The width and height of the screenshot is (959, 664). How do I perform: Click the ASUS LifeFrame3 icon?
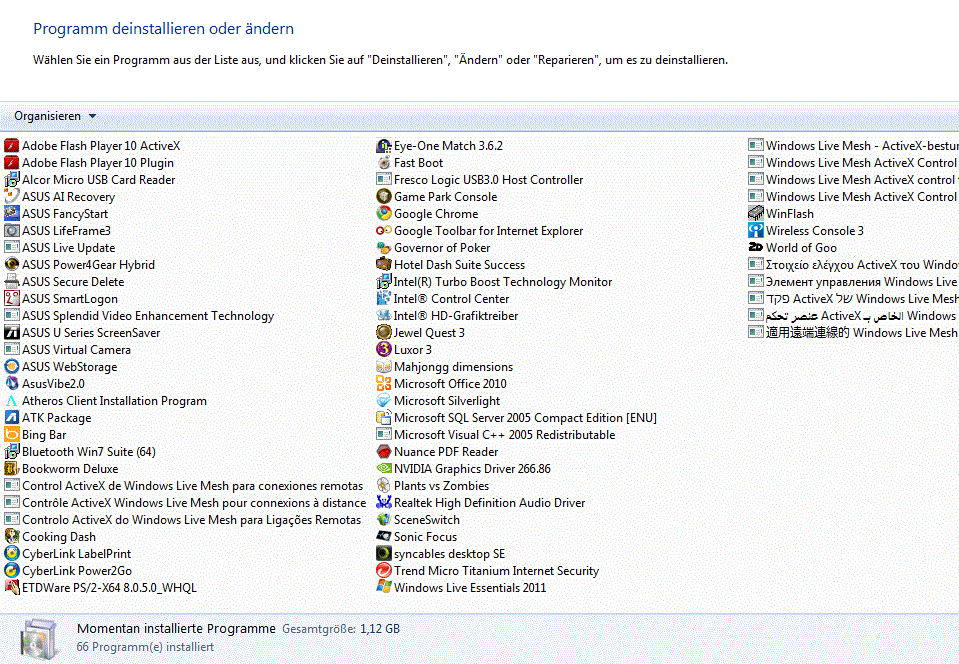click(12, 231)
